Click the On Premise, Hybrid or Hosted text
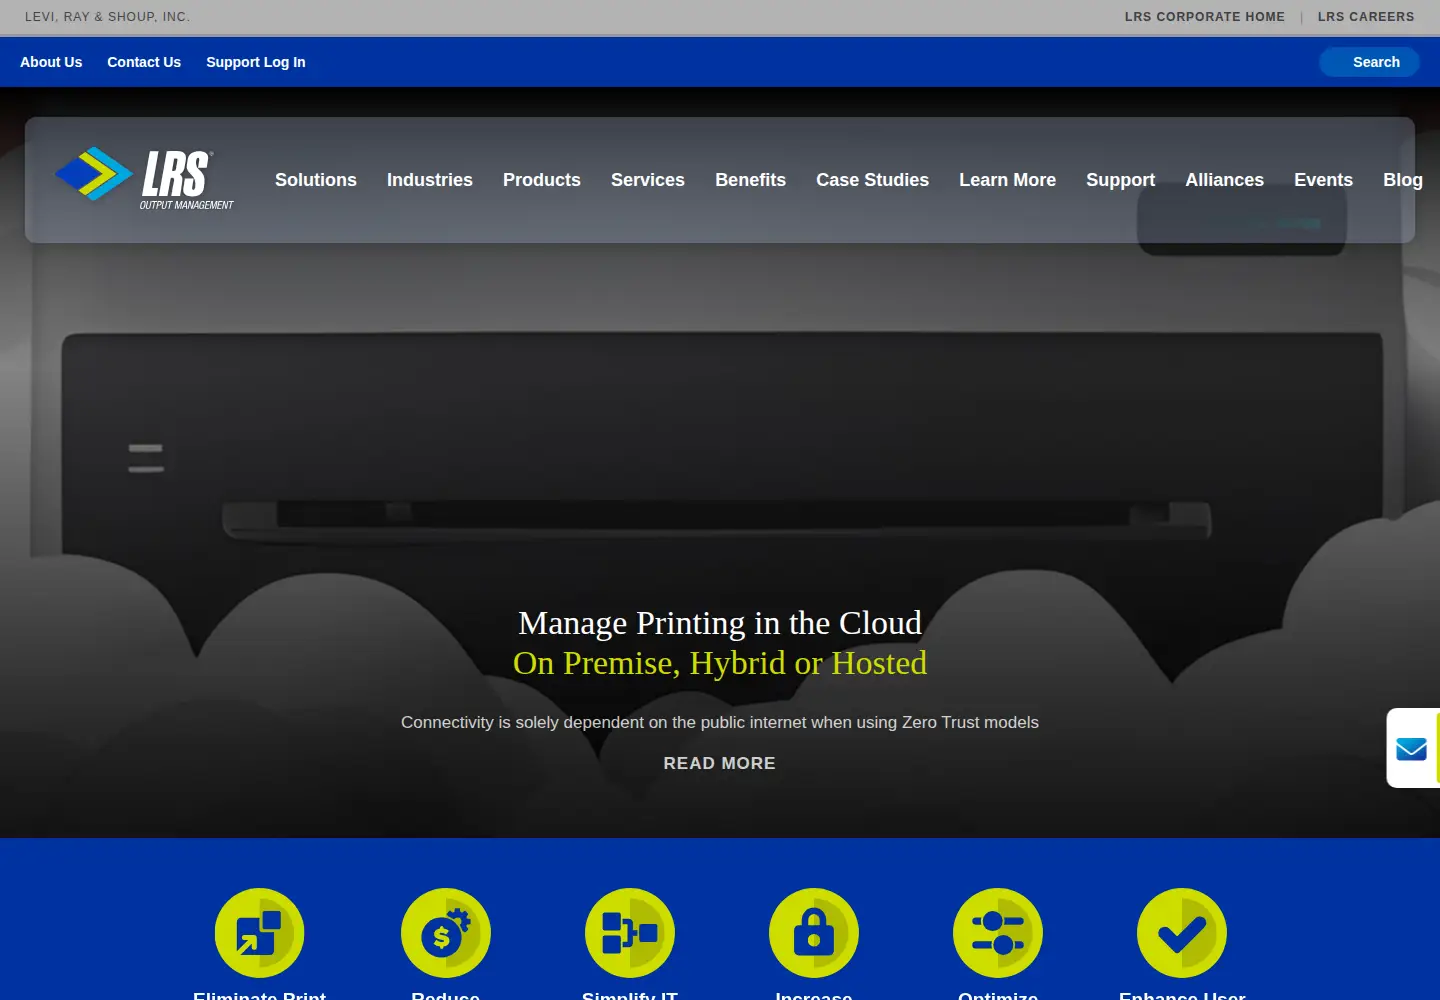This screenshot has height=1000, width=1440. pyautogui.click(x=720, y=663)
